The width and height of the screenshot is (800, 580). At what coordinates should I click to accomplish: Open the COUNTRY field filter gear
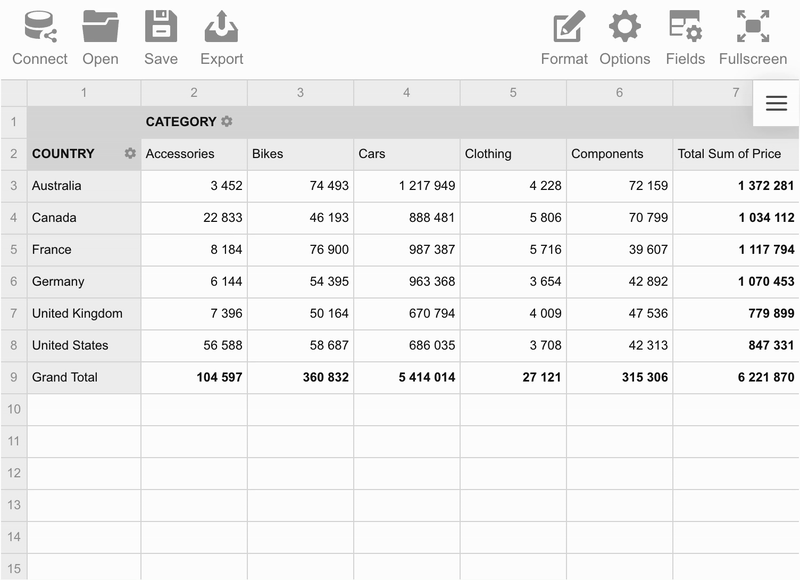coord(130,153)
